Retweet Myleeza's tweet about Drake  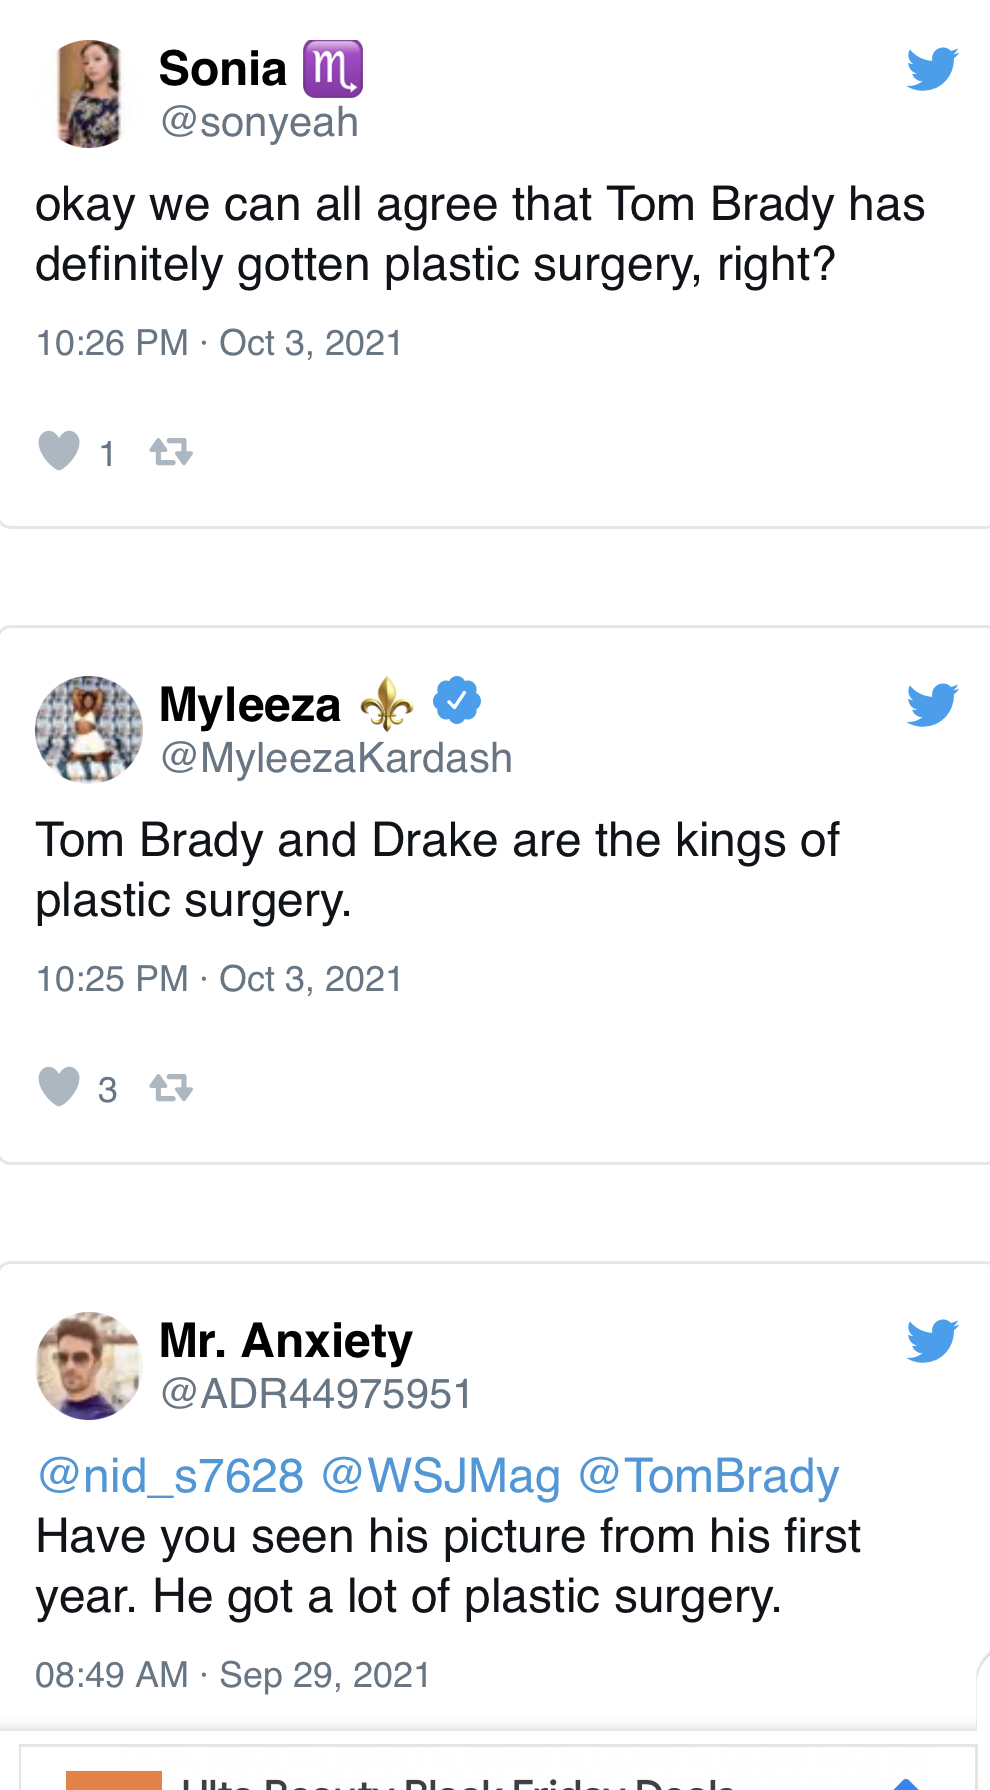(171, 1087)
